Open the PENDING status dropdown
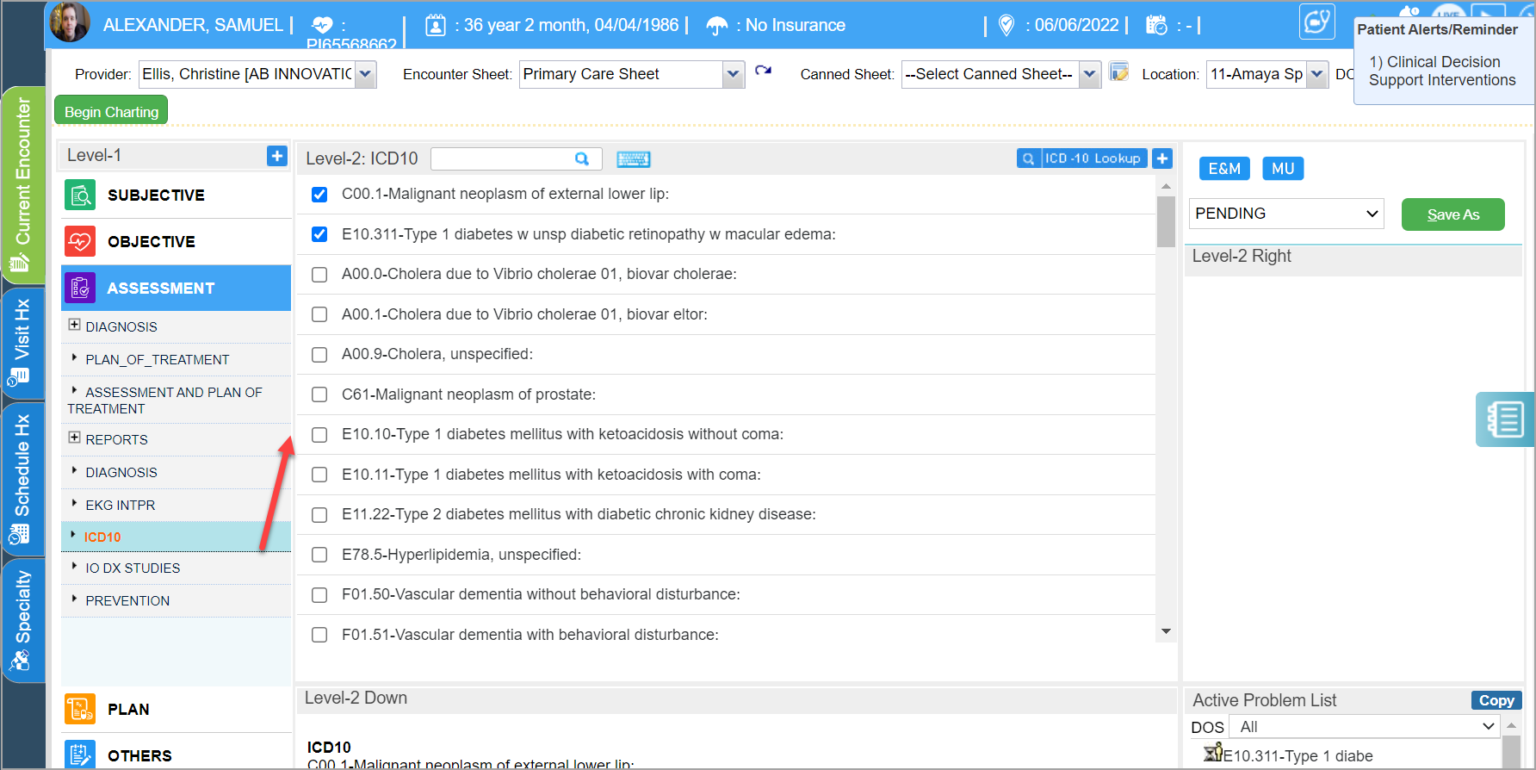Viewport: 1536px width, 770px height. tap(1286, 213)
